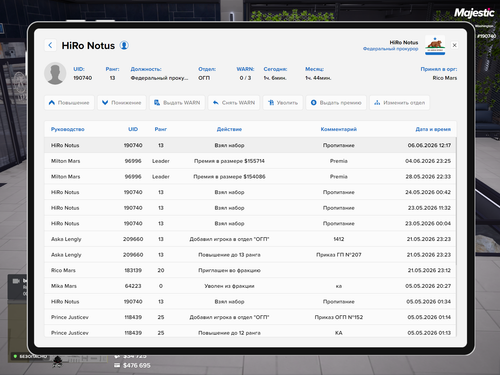
Task: Click the game balance $476 695 in the HUD
Action: (137, 366)
